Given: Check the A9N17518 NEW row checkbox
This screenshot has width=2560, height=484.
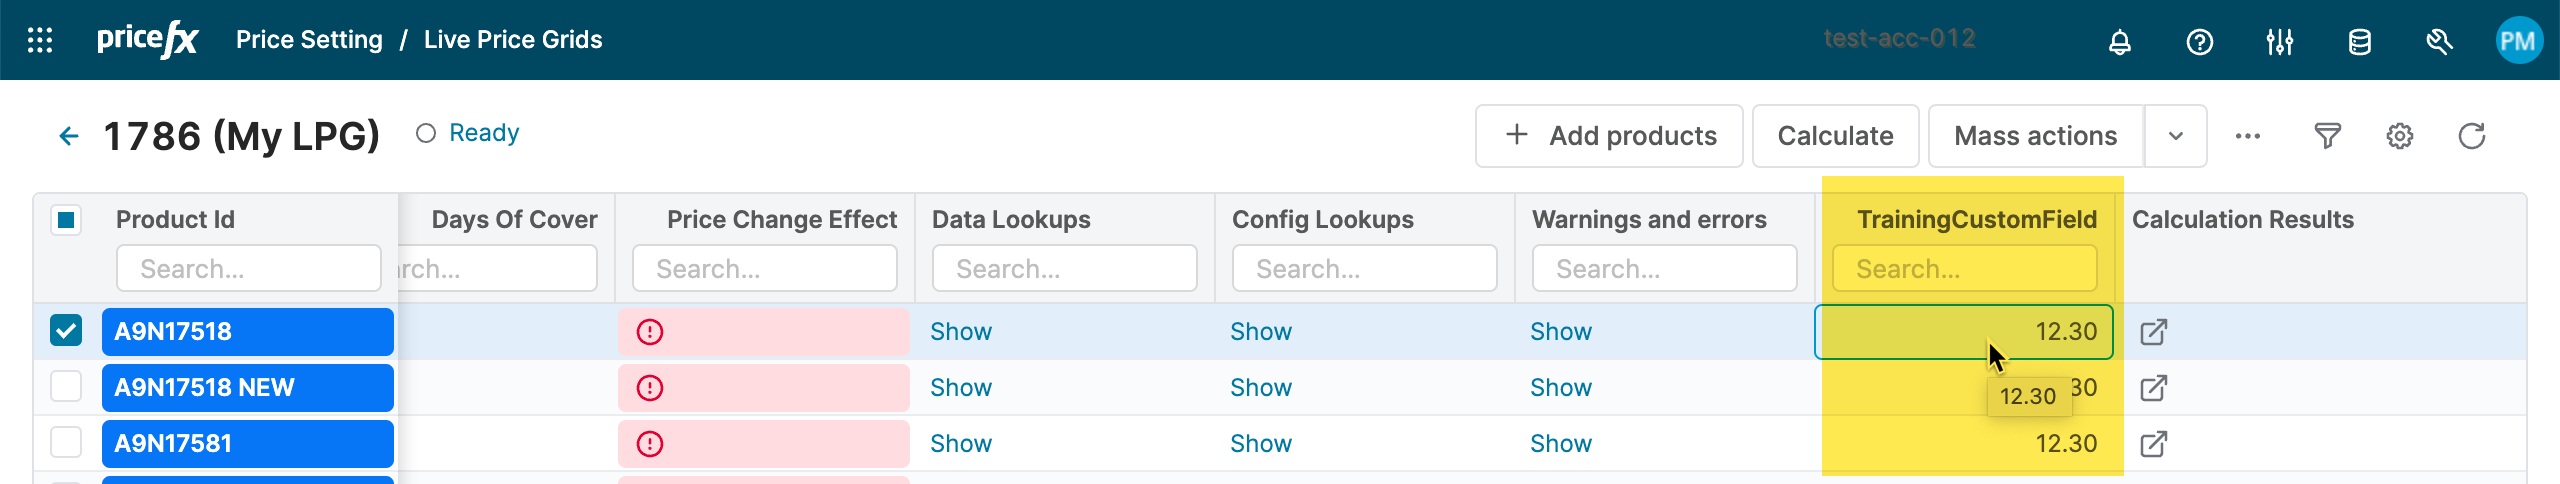Looking at the screenshot, I should [x=66, y=386].
